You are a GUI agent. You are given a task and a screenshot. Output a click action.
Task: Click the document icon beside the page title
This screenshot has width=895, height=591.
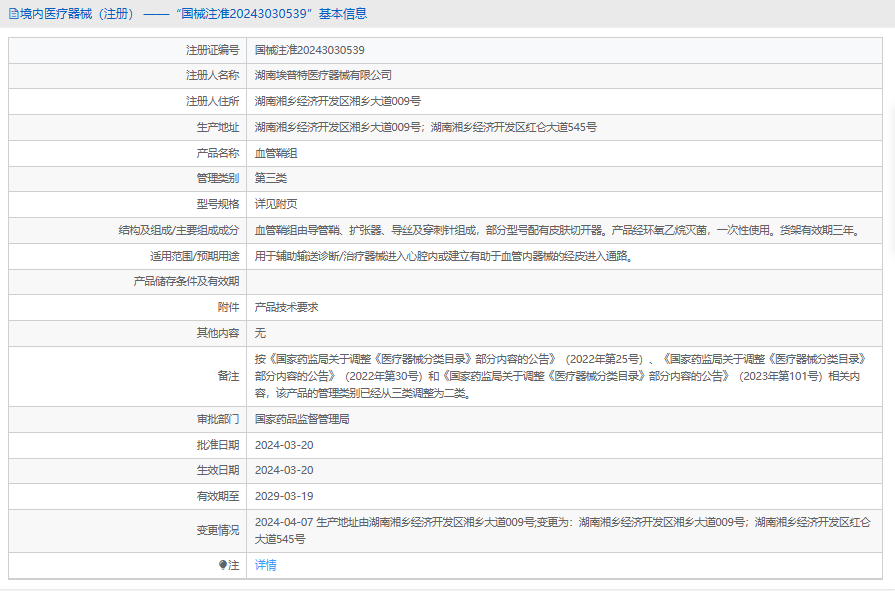pyautogui.click(x=14, y=14)
